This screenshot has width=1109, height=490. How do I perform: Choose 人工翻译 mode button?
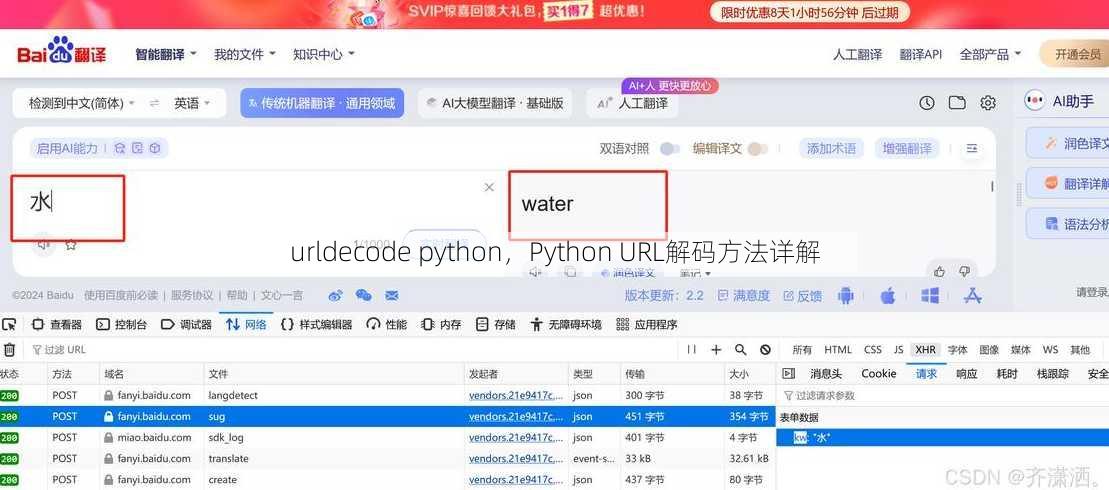click(632, 103)
